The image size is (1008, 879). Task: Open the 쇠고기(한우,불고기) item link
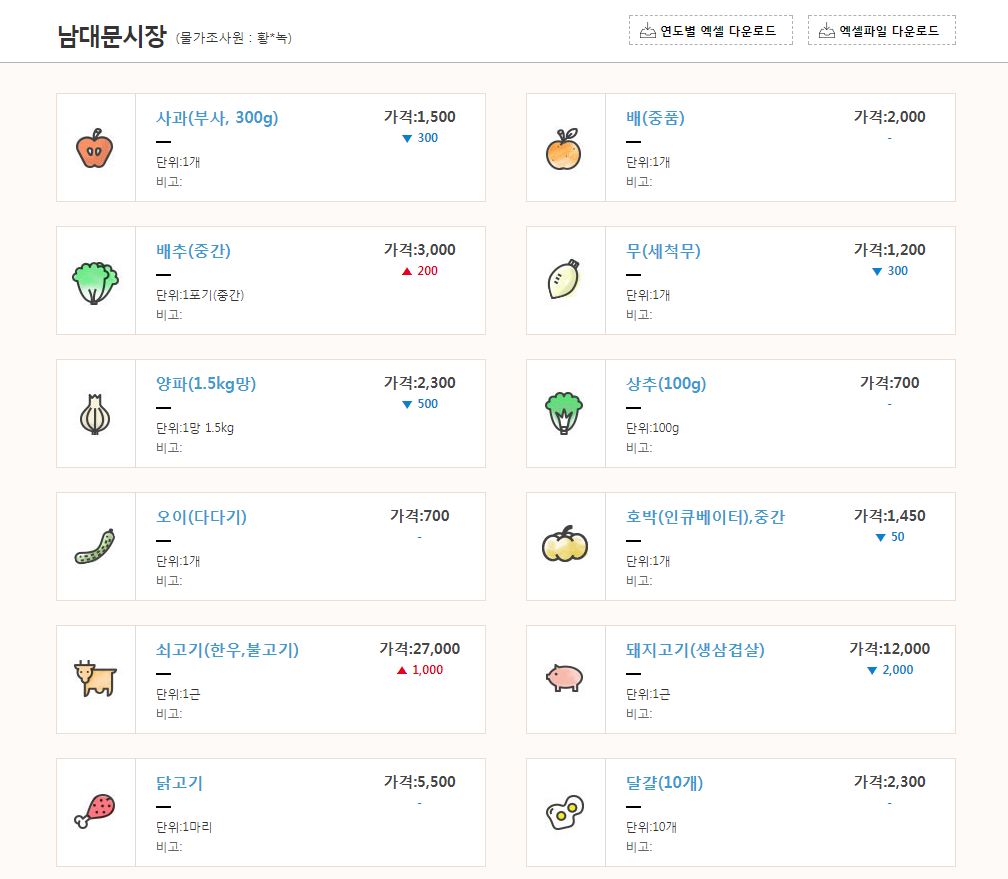(227, 650)
